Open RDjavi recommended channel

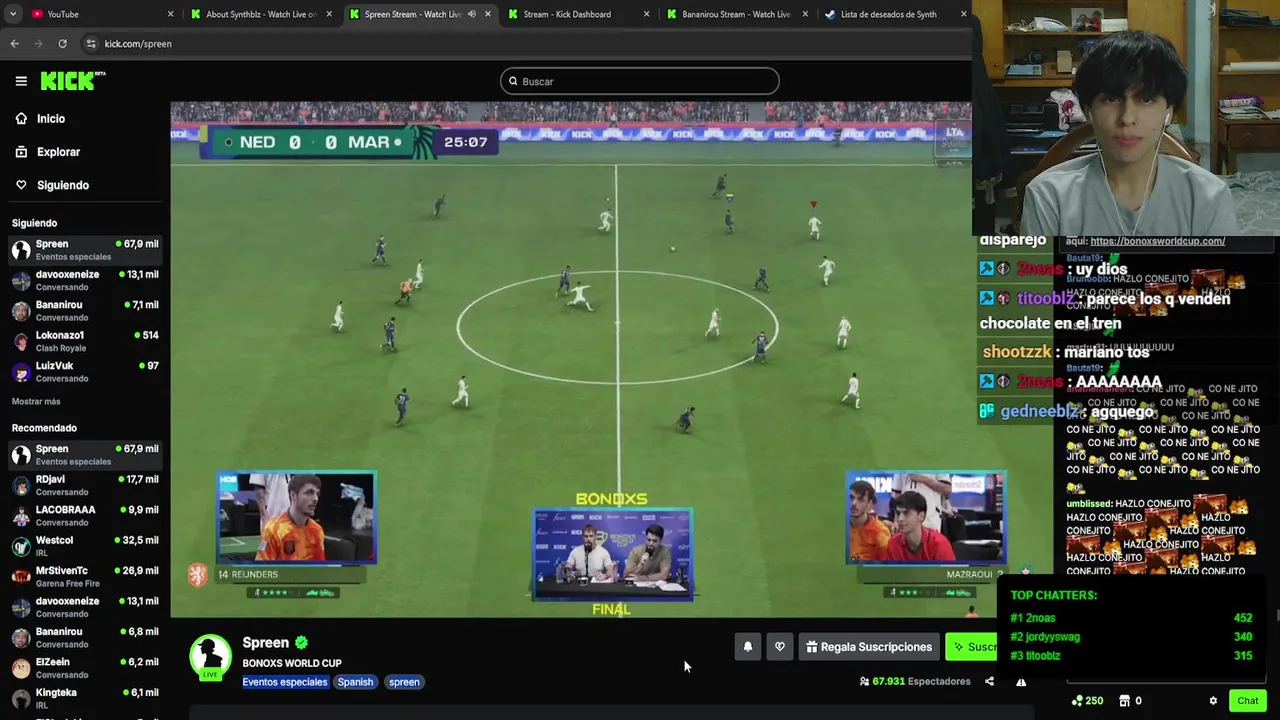coord(84,485)
